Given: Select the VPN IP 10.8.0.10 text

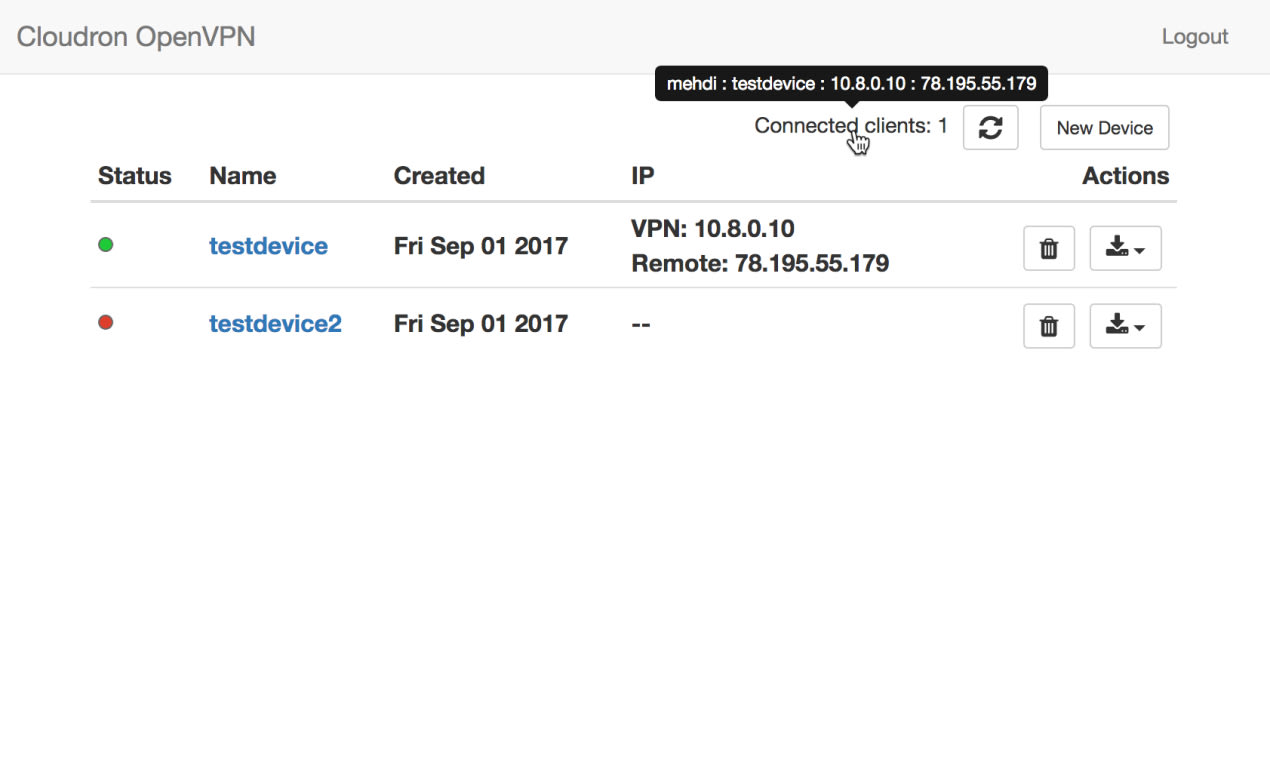Looking at the screenshot, I should 712,228.
